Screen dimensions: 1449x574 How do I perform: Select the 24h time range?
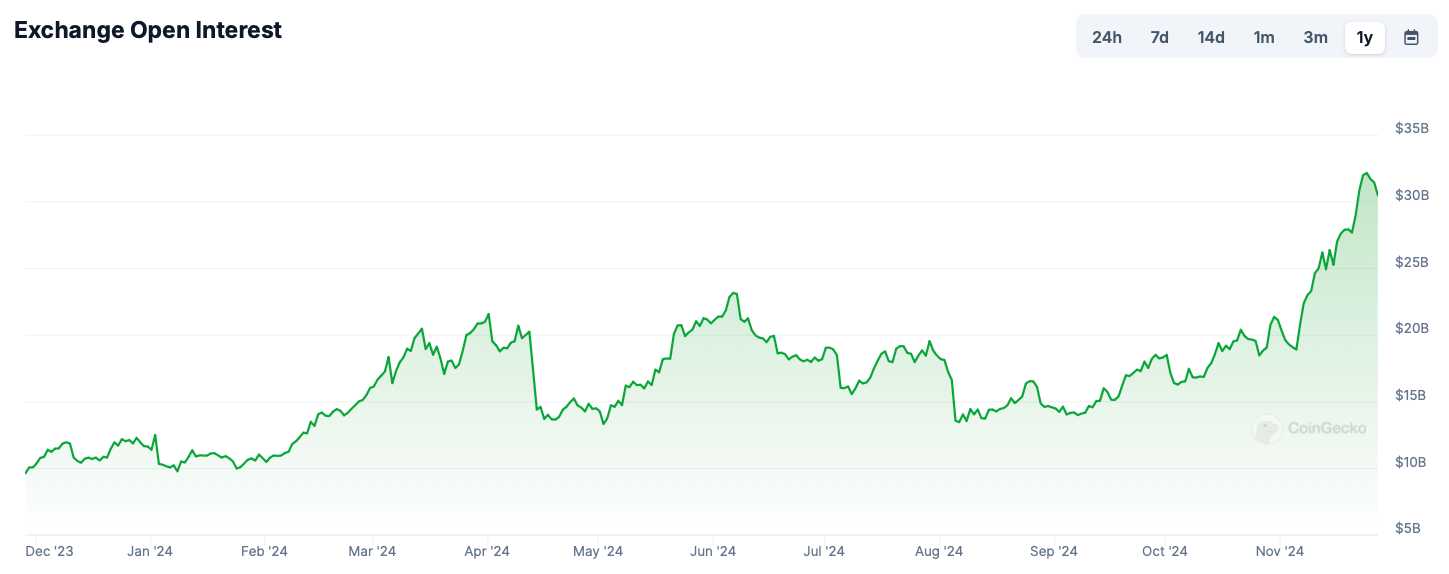click(x=1106, y=38)
